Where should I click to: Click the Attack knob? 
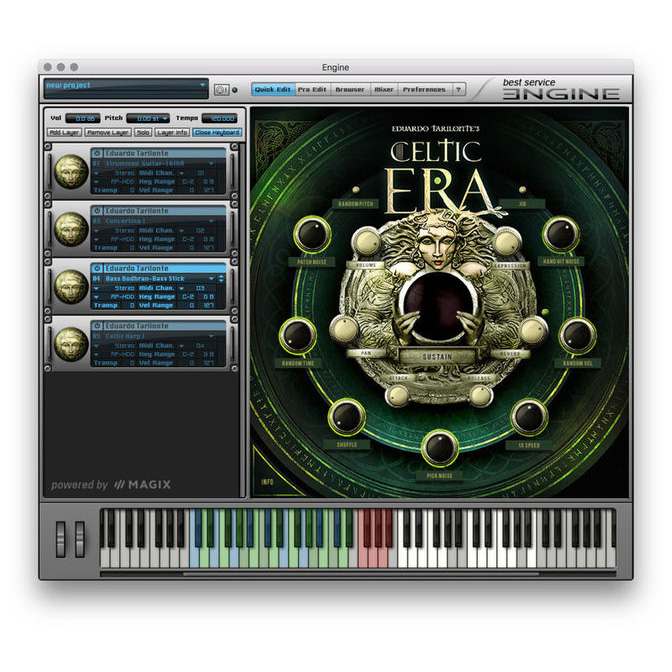click(398, 395)
